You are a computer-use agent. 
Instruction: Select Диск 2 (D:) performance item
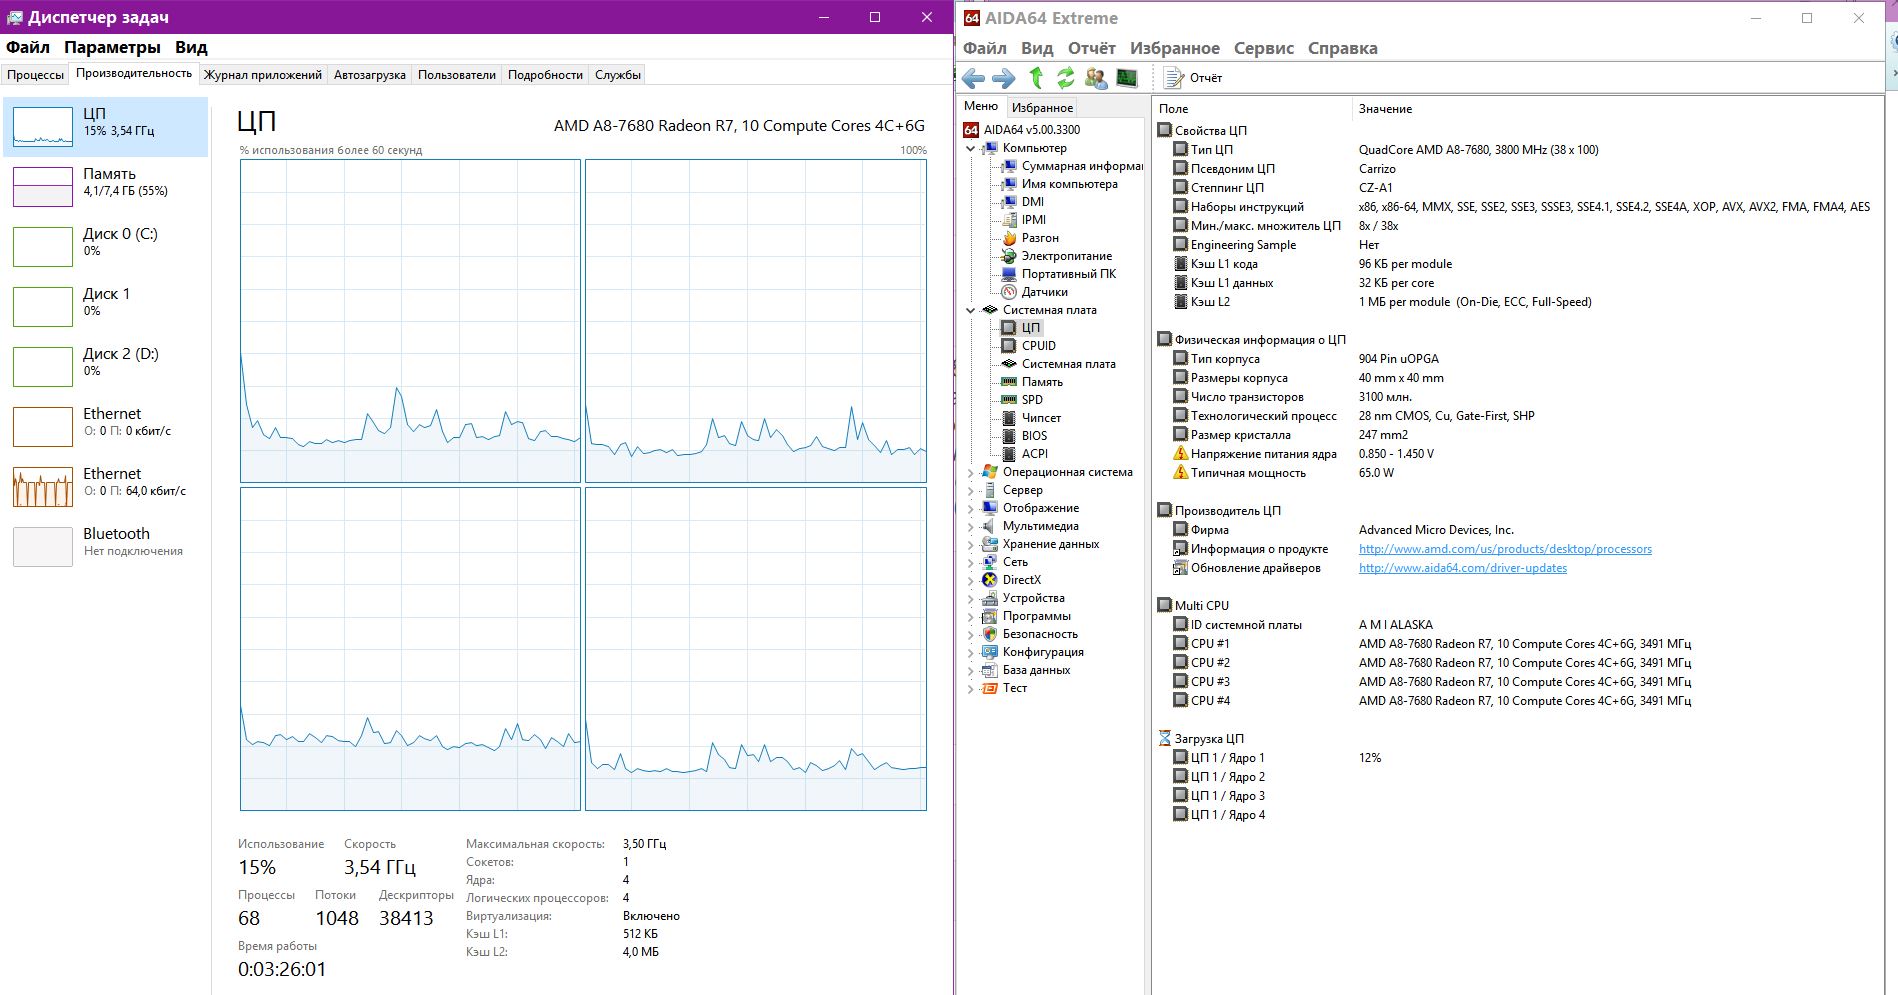(105, 366)
